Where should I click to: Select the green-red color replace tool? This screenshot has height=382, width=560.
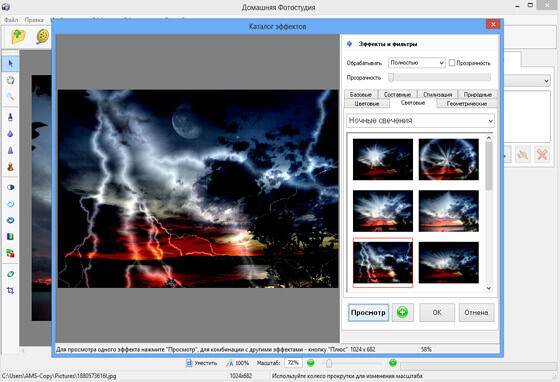point(10,253)
